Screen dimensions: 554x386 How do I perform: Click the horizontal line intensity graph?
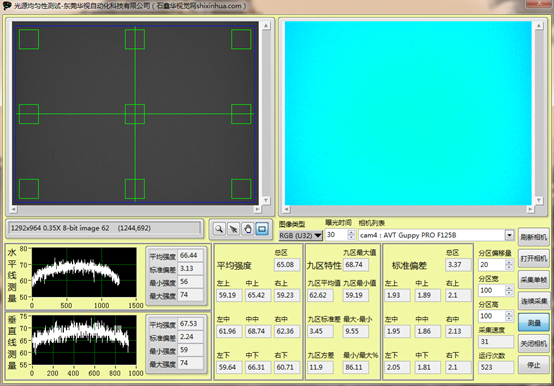(84, 272)
